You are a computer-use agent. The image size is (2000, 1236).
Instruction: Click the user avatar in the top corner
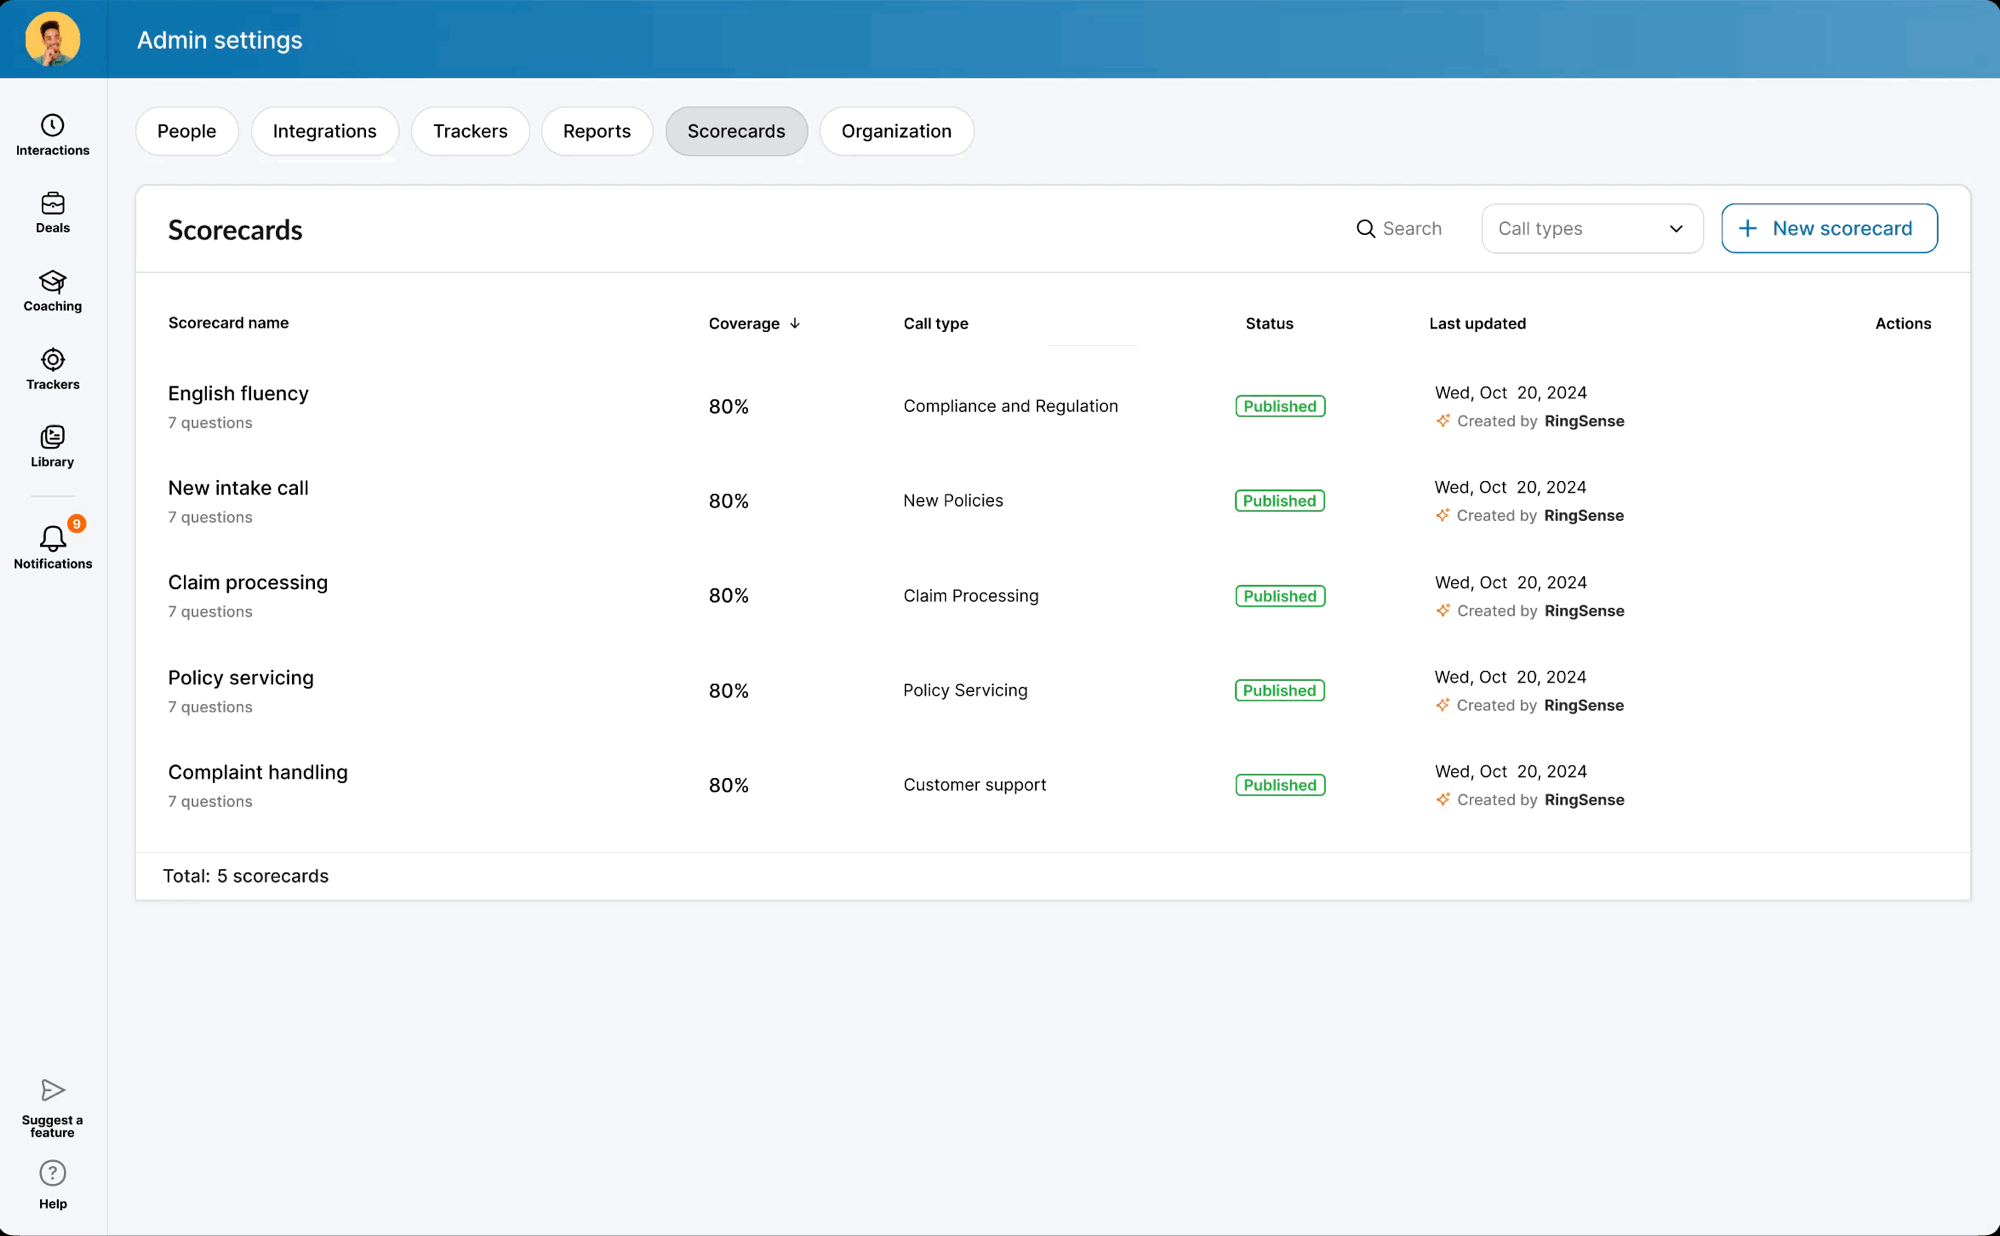point(53,39)
